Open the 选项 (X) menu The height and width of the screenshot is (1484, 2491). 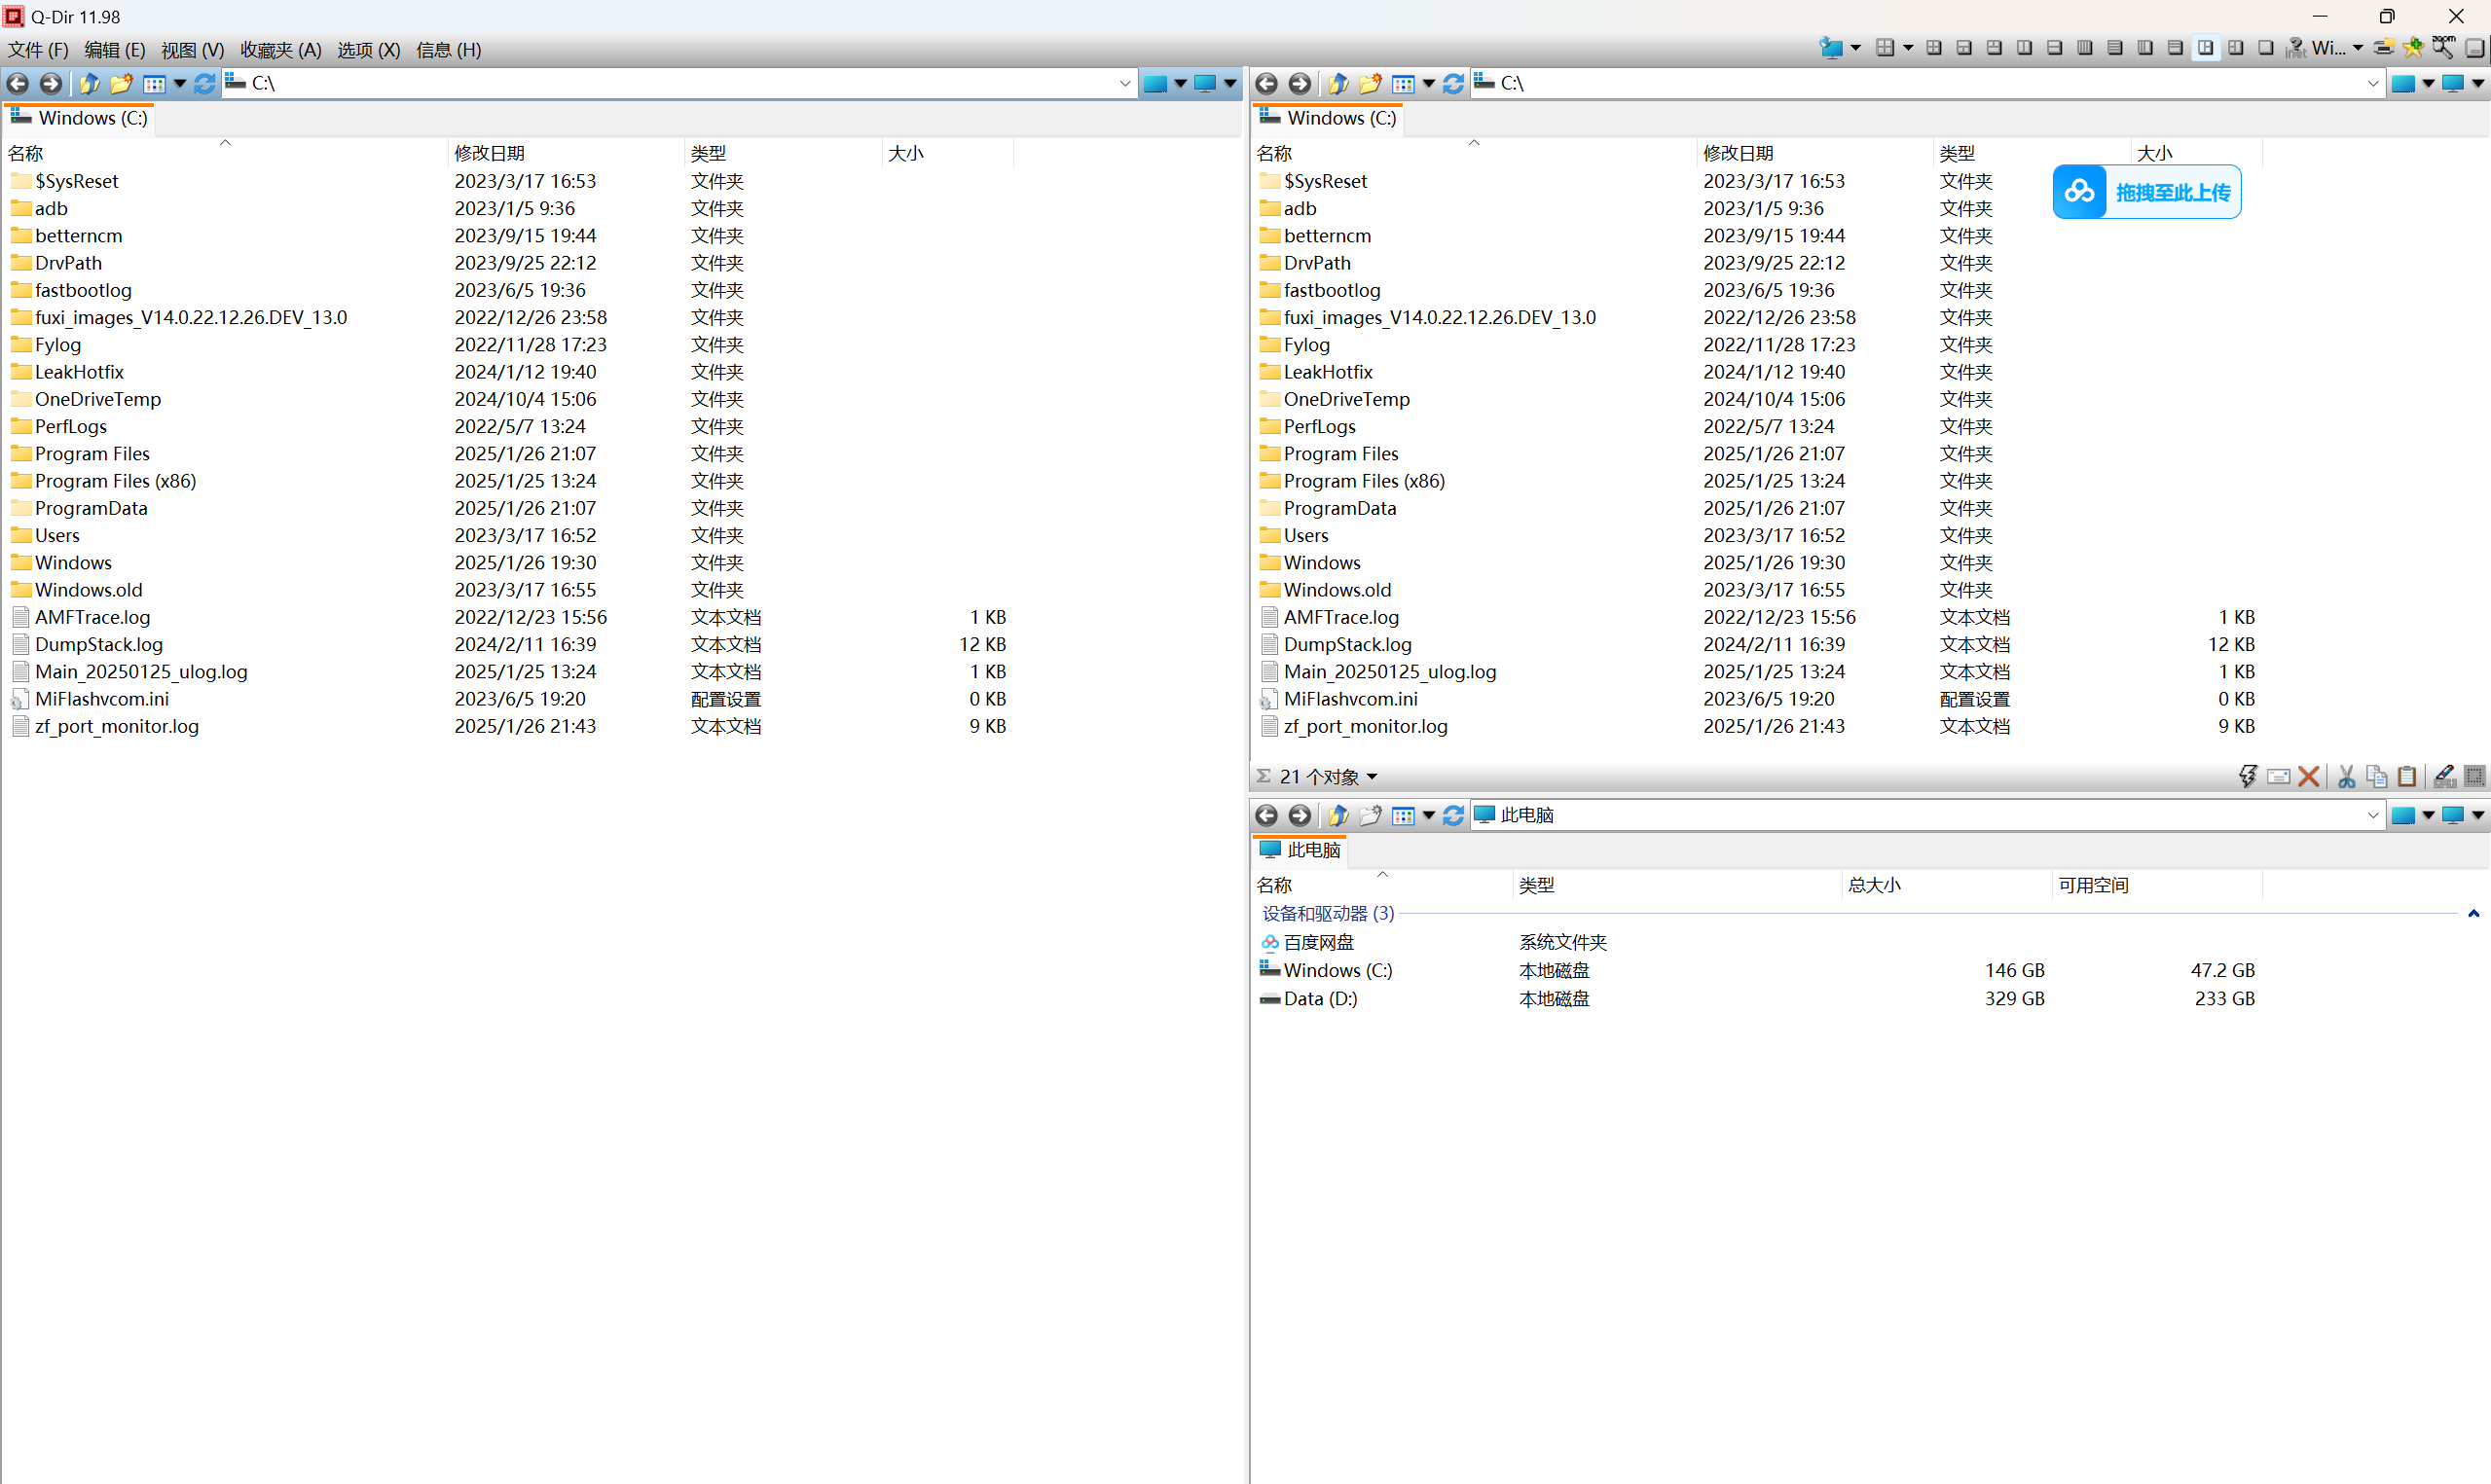368,50
